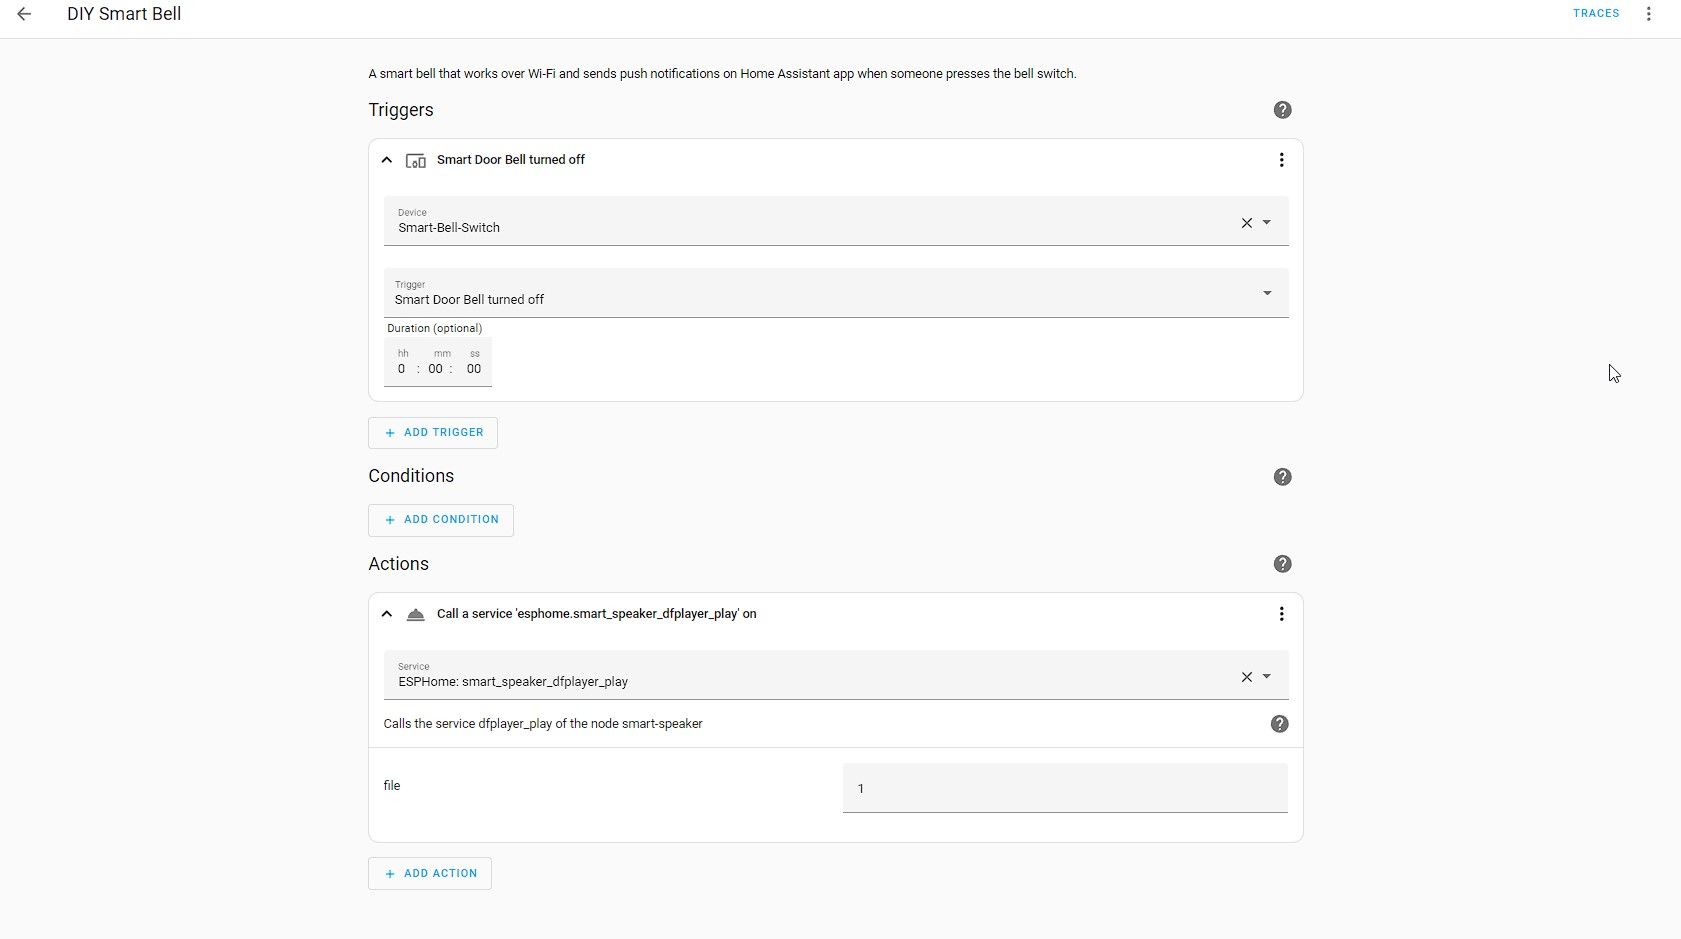Clear the ESPHome service selection
Screen dimensions: 1681x939
pyautogui.click(x=1246, y=677)
